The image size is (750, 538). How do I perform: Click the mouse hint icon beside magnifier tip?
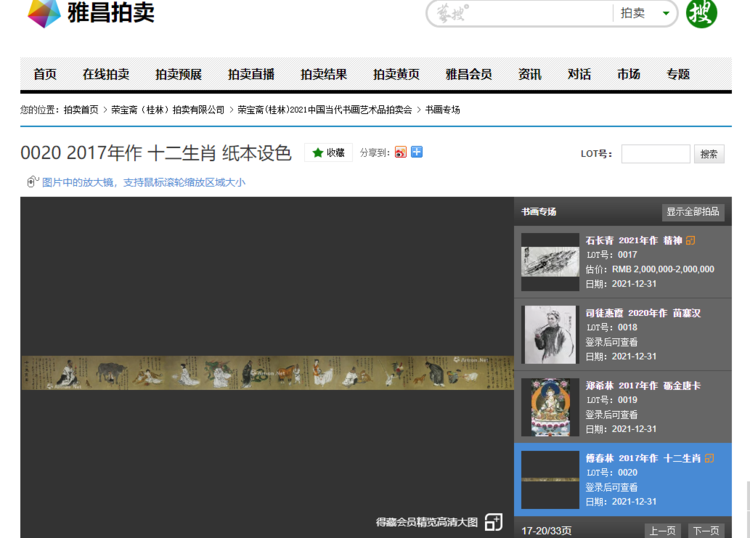click(32, 182)
